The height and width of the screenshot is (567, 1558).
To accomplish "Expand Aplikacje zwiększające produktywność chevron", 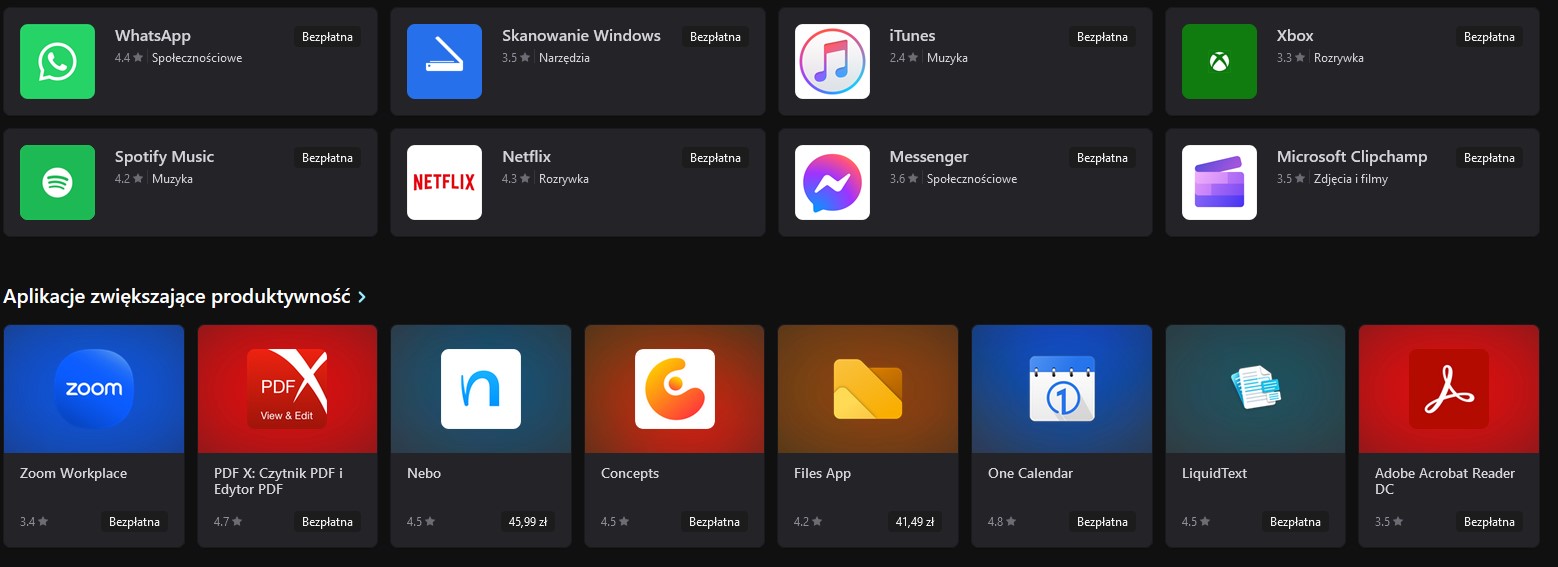I will [x=361, y=297].
